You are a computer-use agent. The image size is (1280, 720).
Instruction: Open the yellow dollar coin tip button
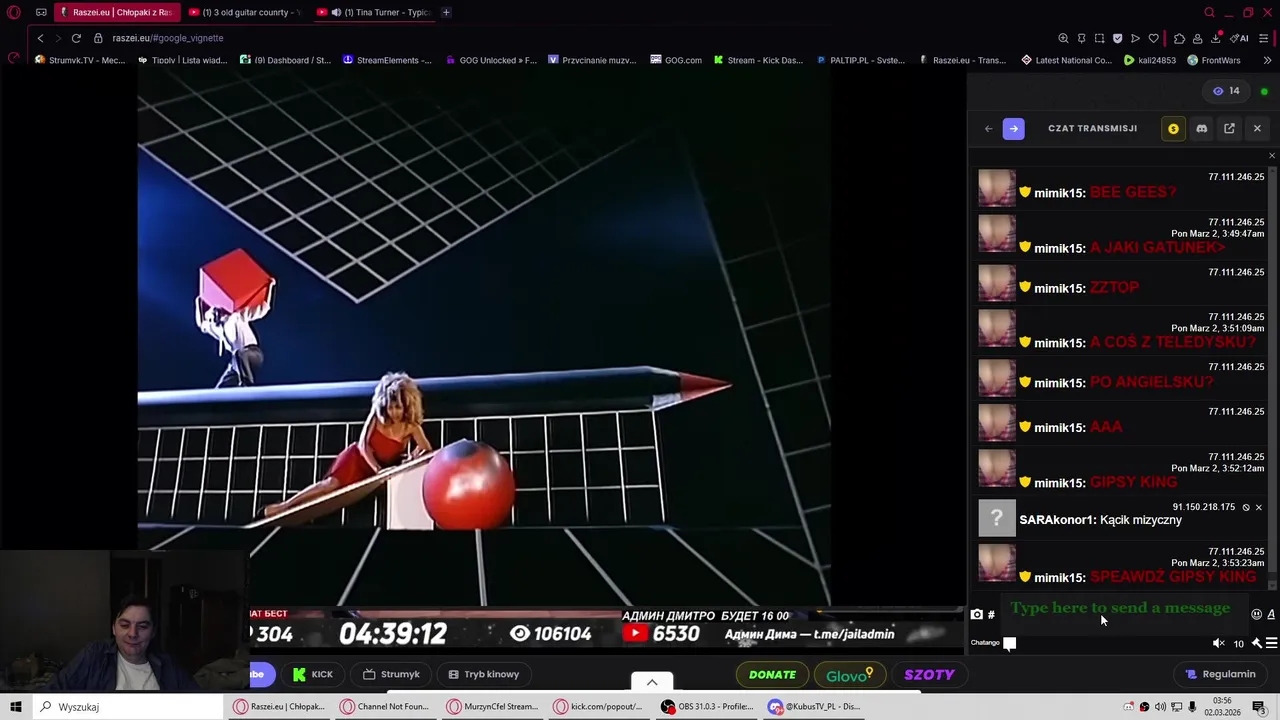(1173, 128)
